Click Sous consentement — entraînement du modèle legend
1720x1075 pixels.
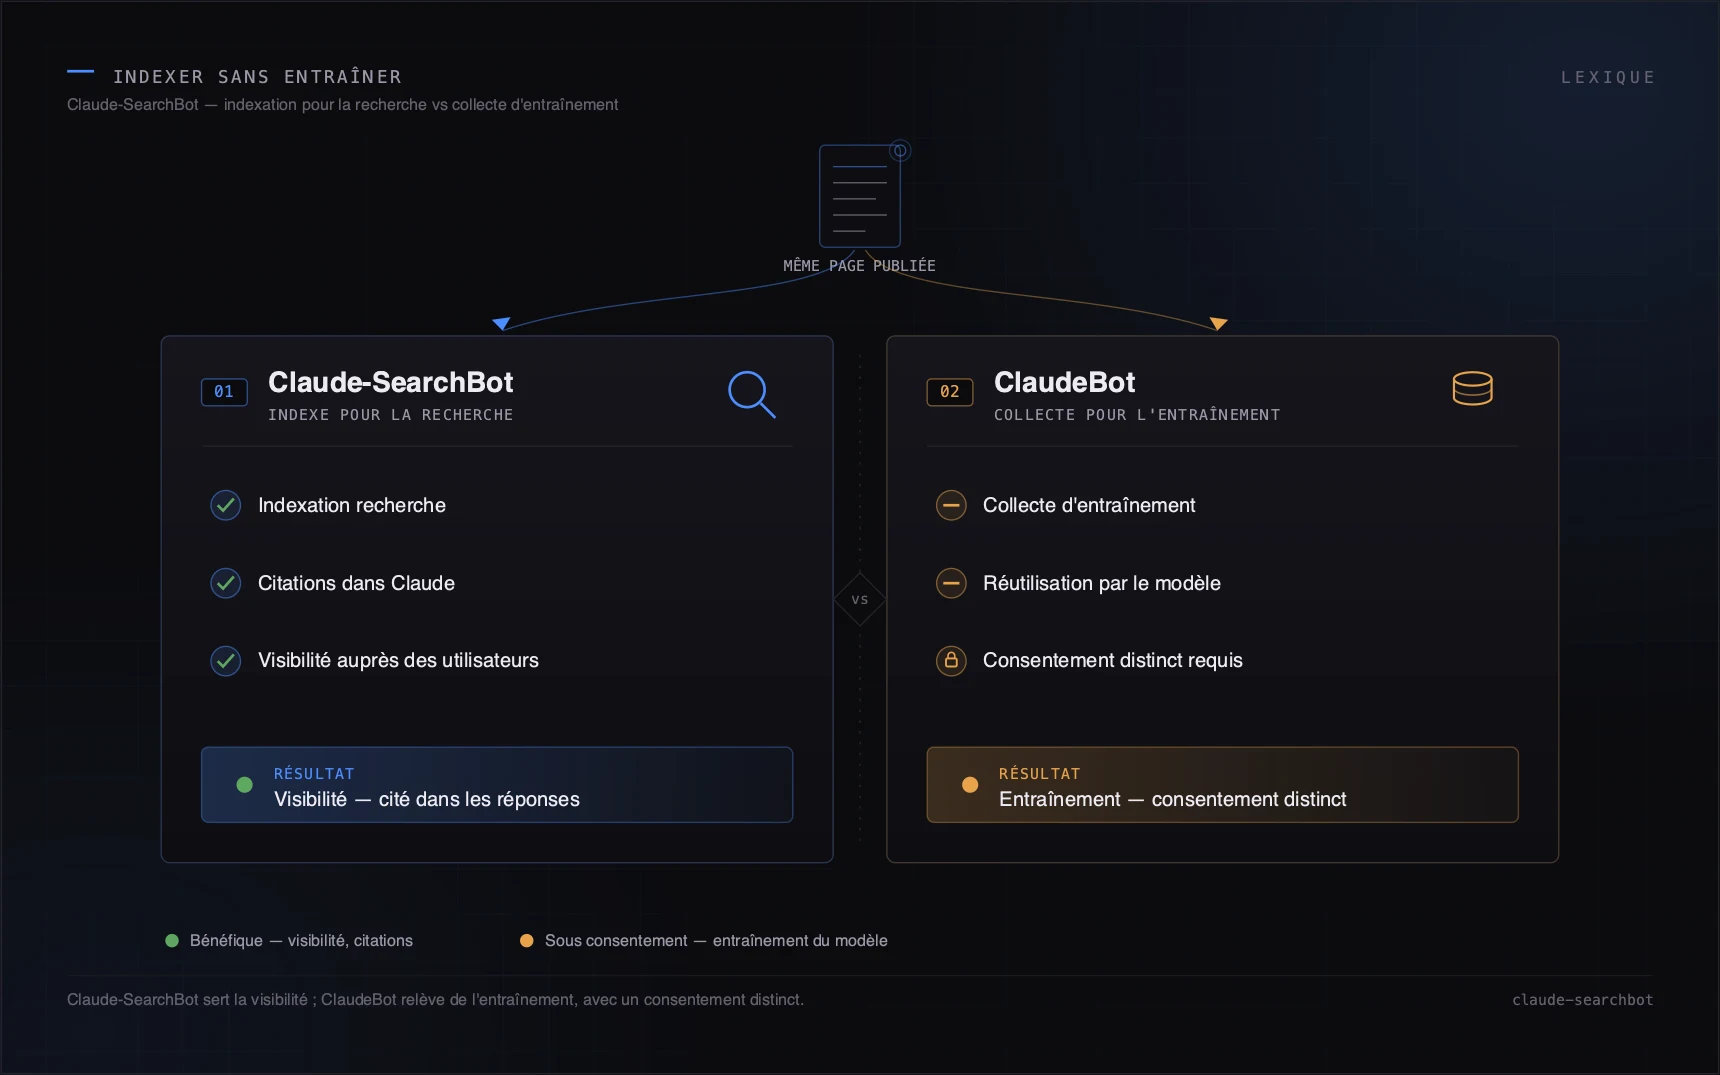pyautogui.click(x=716, y=941)
